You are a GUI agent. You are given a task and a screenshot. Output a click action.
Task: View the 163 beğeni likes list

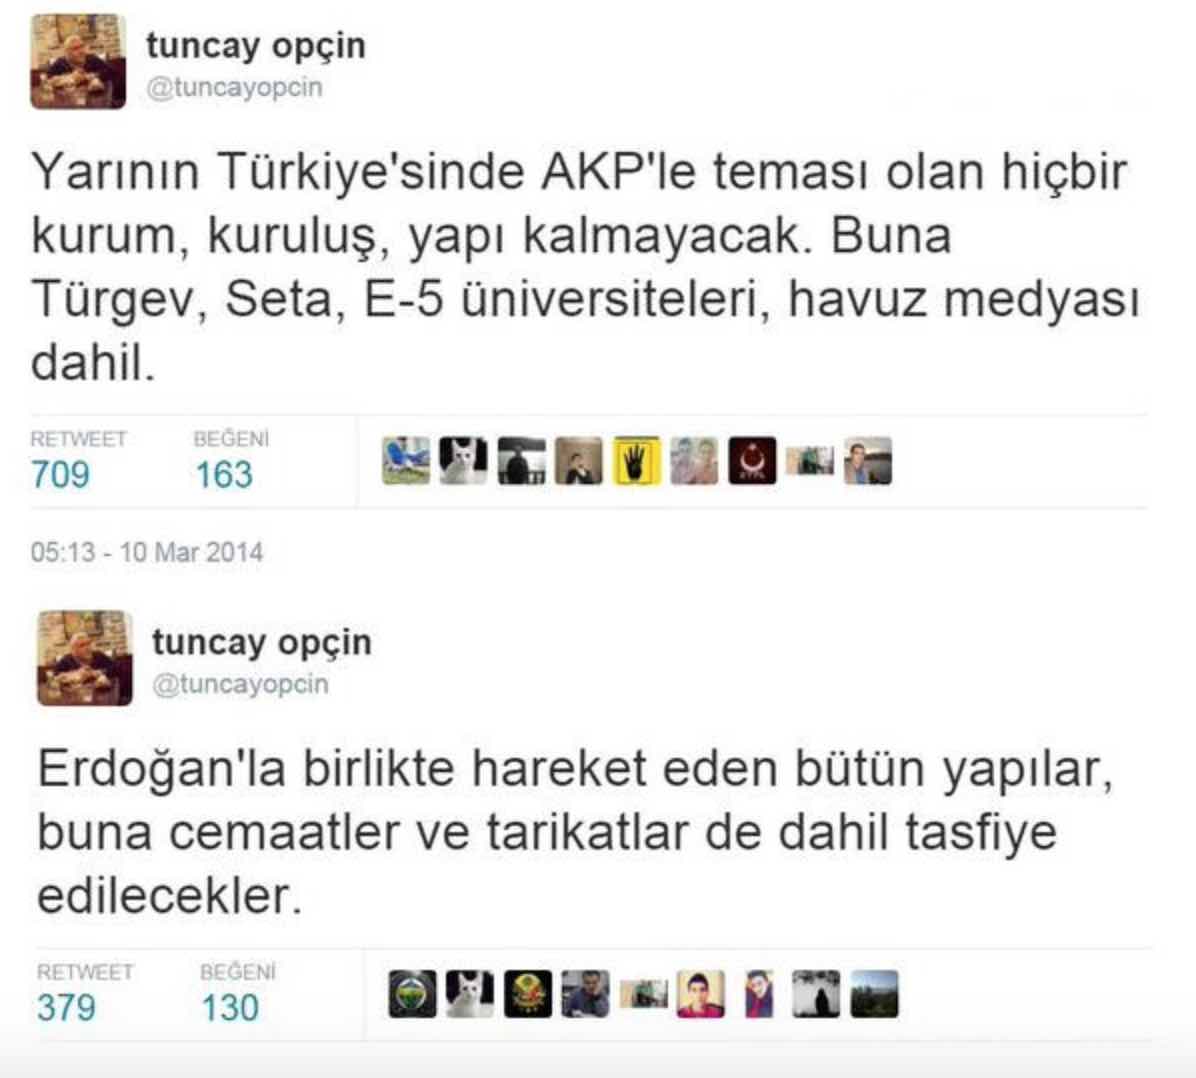(224, 475)
